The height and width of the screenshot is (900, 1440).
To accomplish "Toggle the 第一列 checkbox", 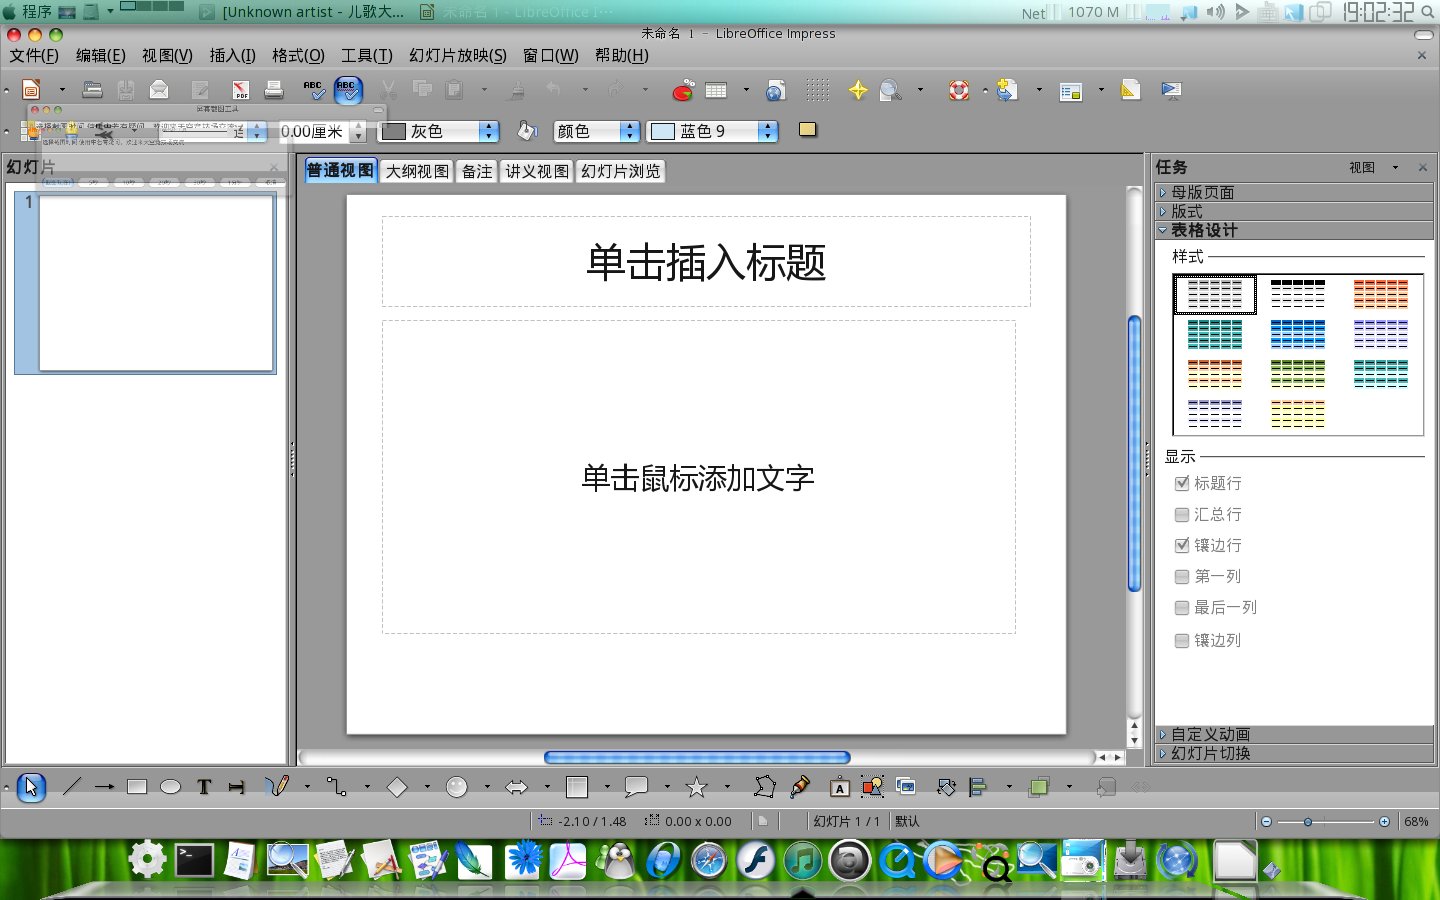I will click(x=1182, y=576).
